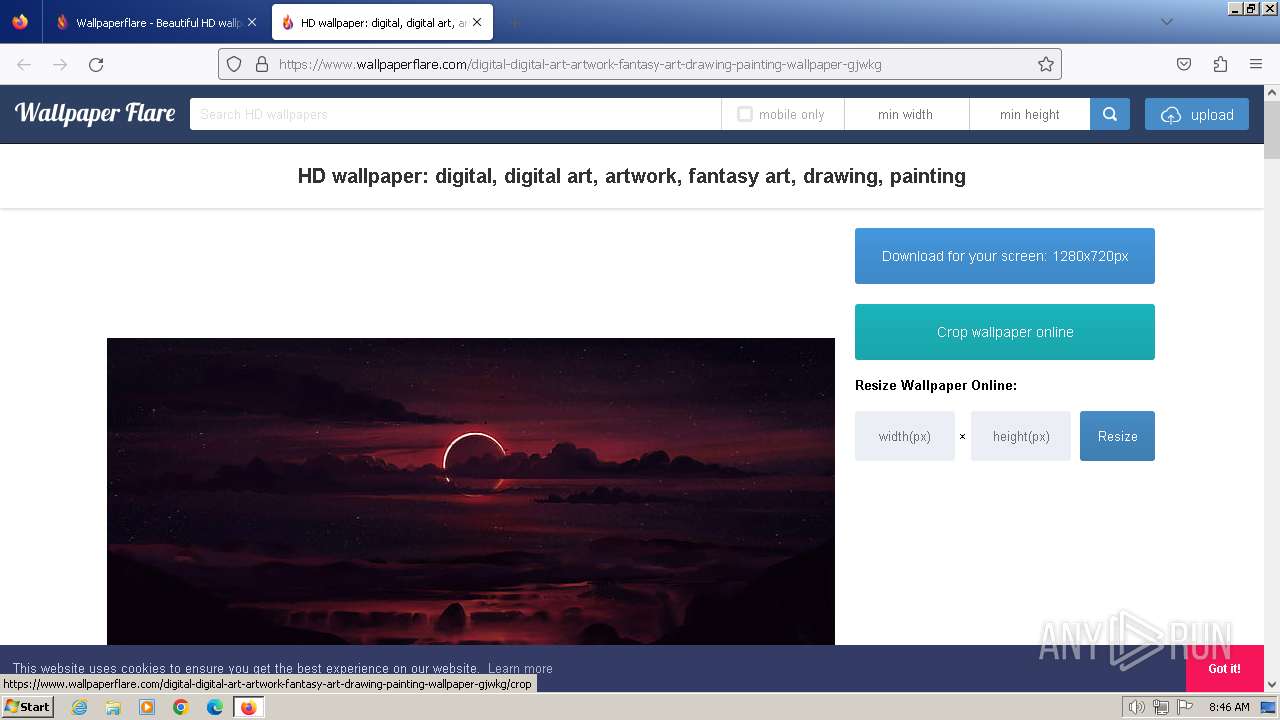This screenshot has width=1280, height=720.
Task: Open the list all tabs dropdown
Action: point(1166,22)
